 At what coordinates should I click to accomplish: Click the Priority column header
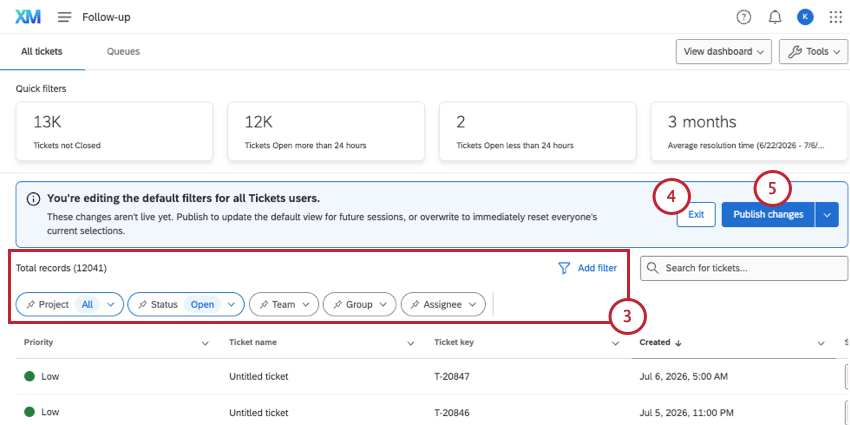[38, 343]
